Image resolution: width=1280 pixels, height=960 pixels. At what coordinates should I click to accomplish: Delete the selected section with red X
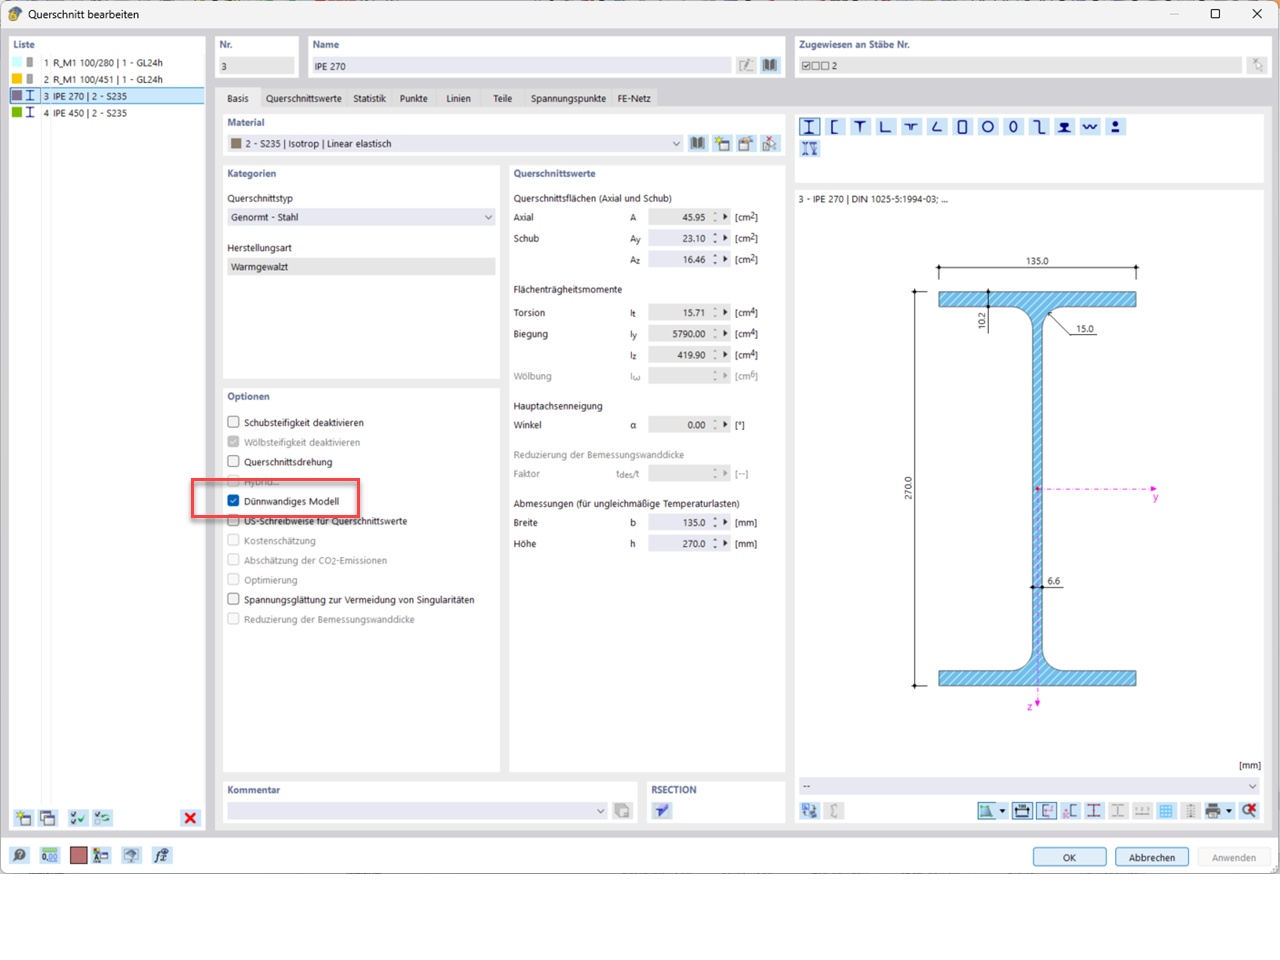pyautogui.click(x=190, y=818)
